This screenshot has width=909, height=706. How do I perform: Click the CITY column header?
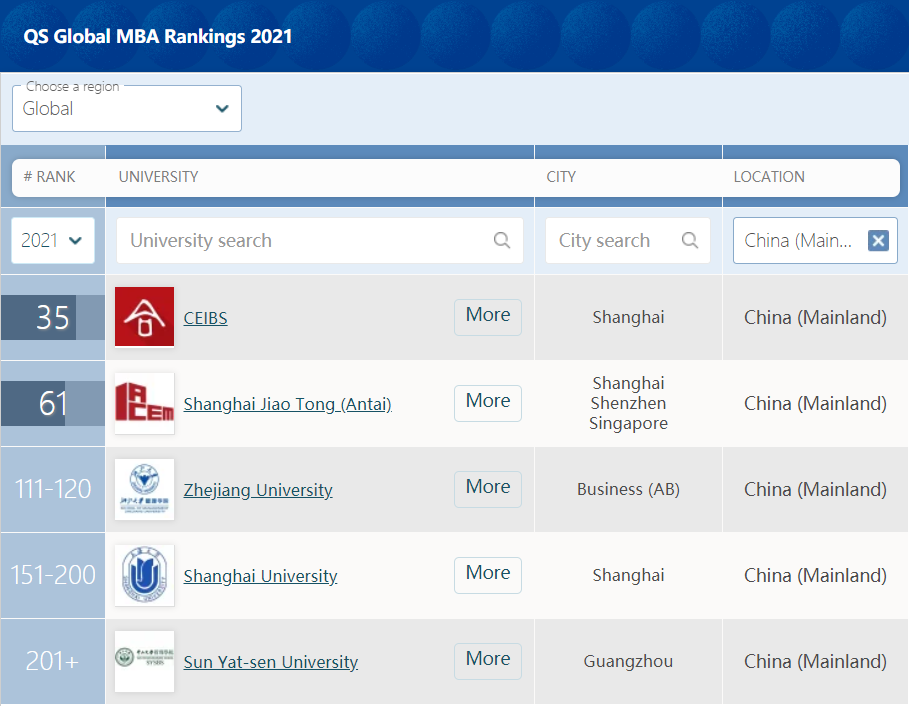pyautogui.click(x=561, y=177)
